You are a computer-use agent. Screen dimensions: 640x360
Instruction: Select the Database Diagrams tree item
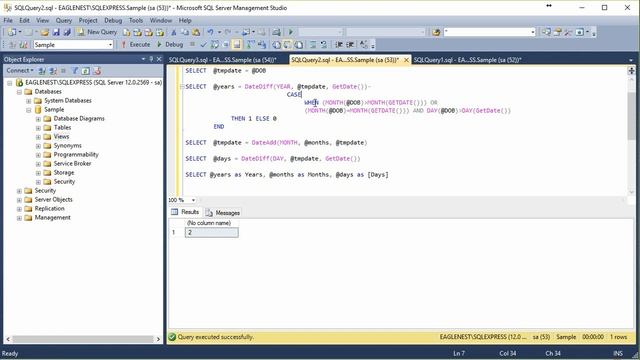click(x=79, y=119)
